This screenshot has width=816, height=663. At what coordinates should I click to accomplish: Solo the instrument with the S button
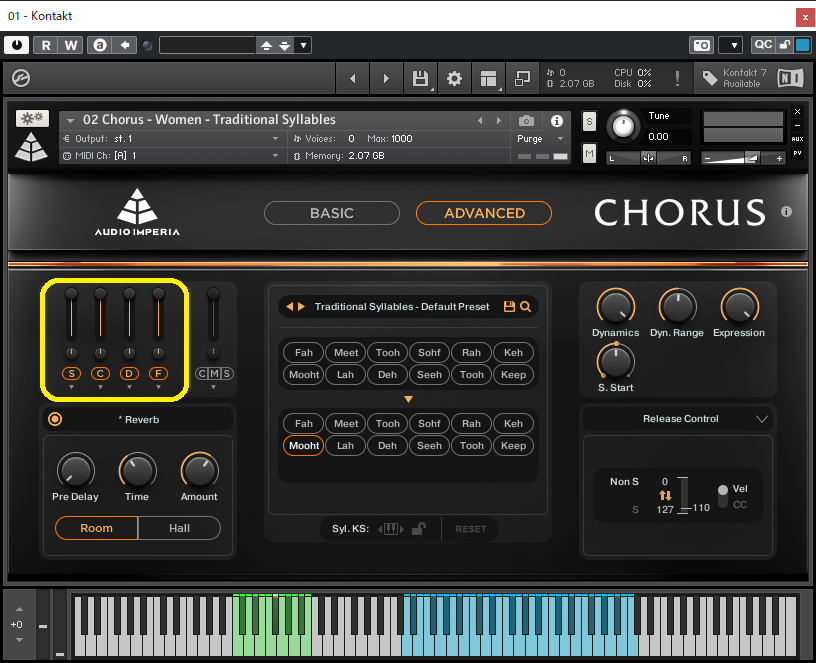click(x=589, y=120)
